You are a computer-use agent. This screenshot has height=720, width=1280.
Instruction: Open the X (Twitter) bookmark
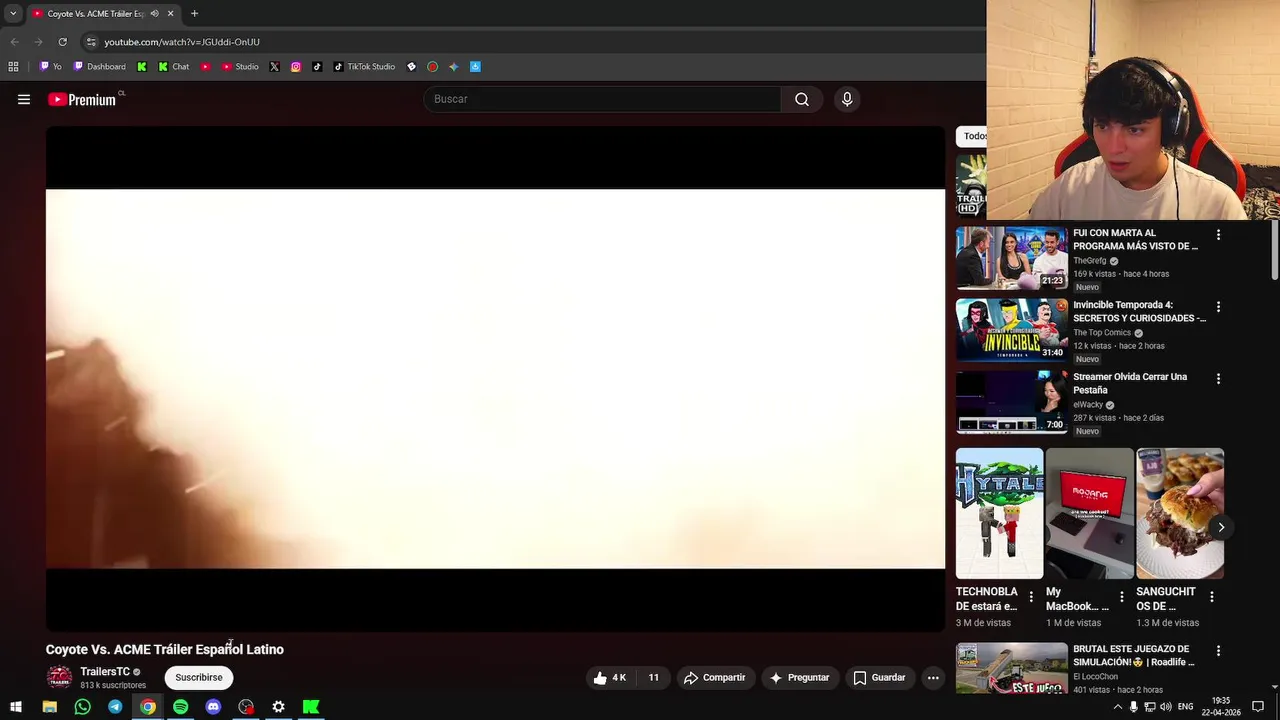click(274, 67)
